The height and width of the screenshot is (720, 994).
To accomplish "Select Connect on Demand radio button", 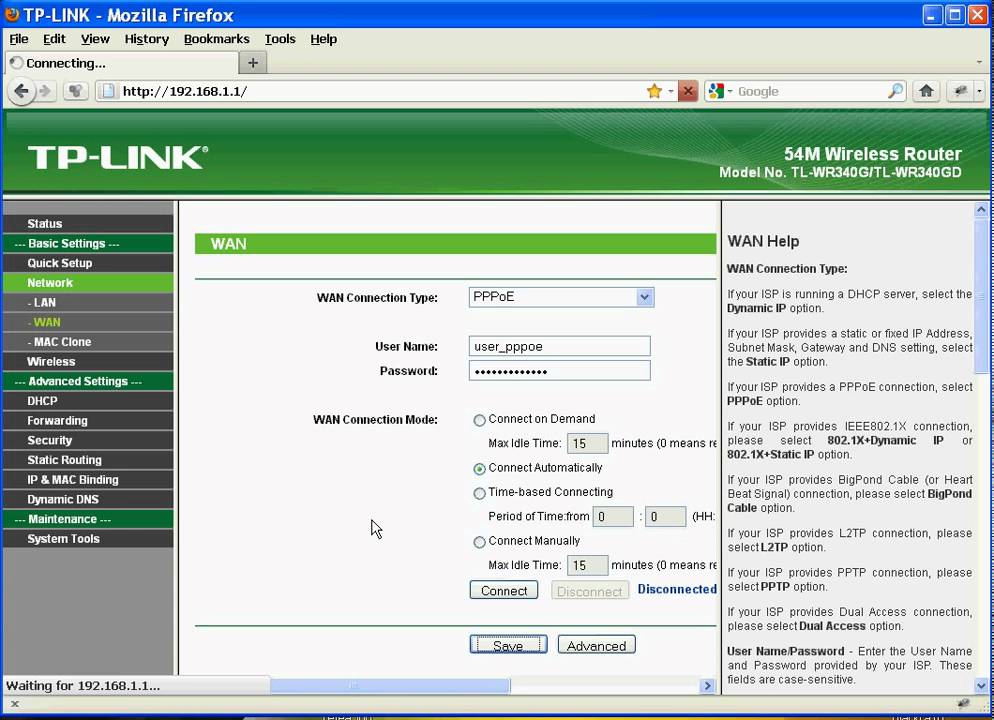I will [x=480, y=420].
